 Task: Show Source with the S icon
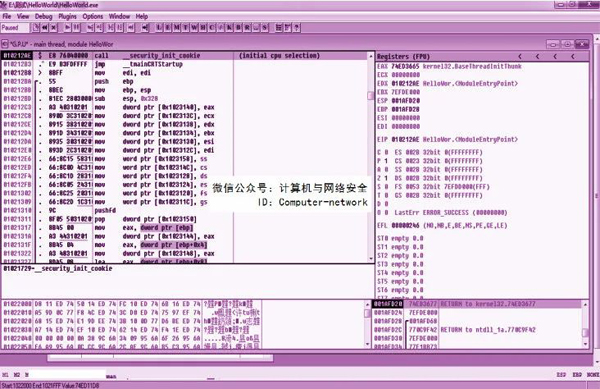pyautogui.click(x=265, y=28)
